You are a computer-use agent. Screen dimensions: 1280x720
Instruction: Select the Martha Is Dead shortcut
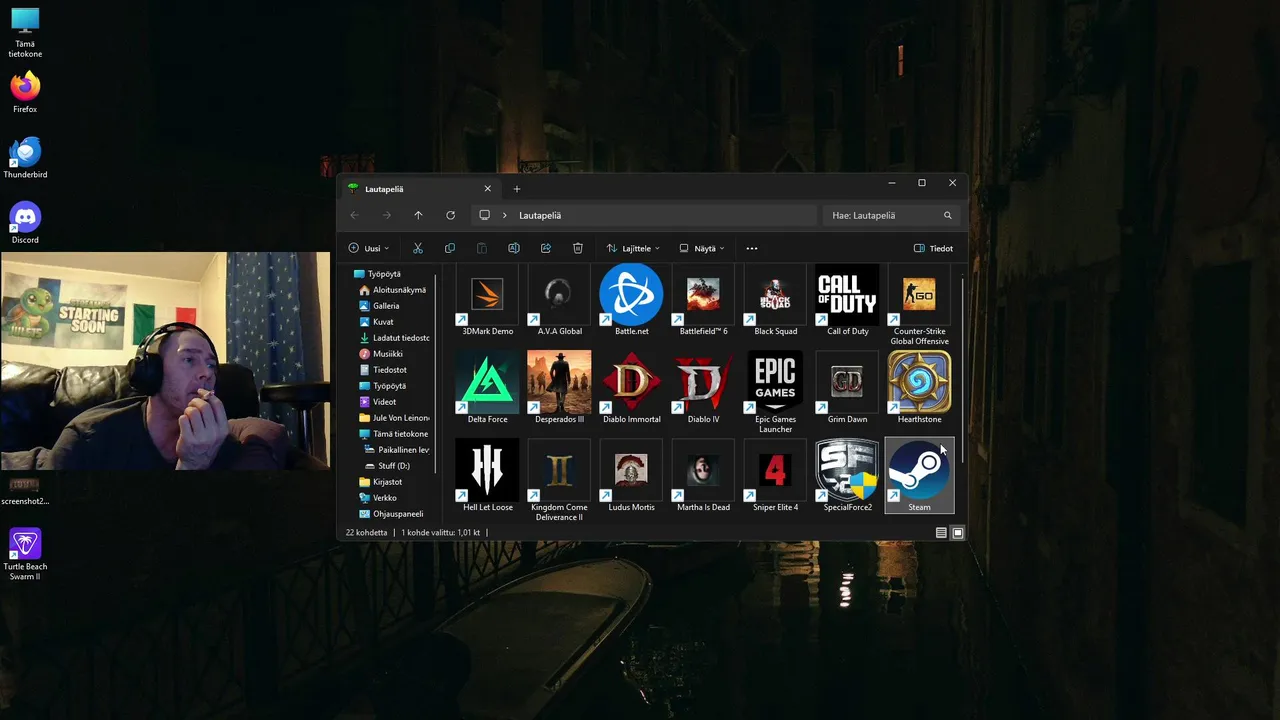tap(703, 476)
